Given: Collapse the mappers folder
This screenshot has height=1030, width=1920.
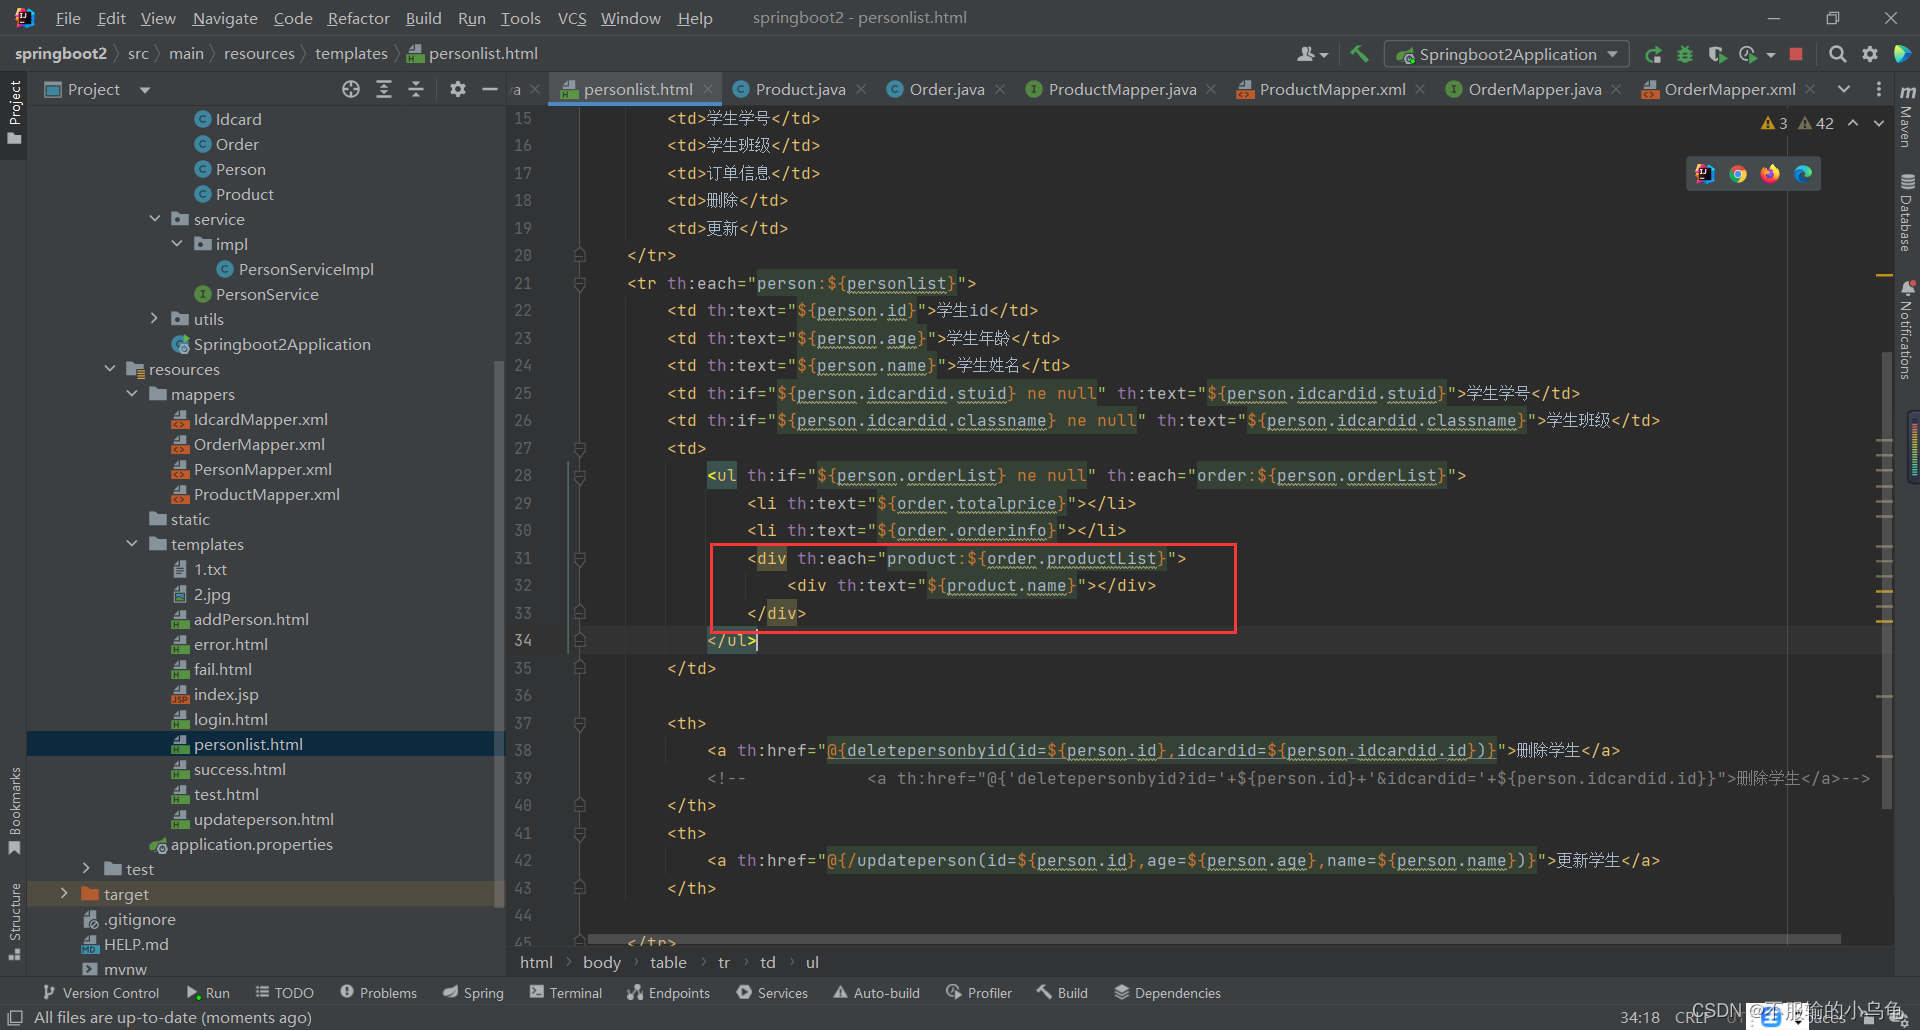Looking at the screenshot, I should point(132,394).
